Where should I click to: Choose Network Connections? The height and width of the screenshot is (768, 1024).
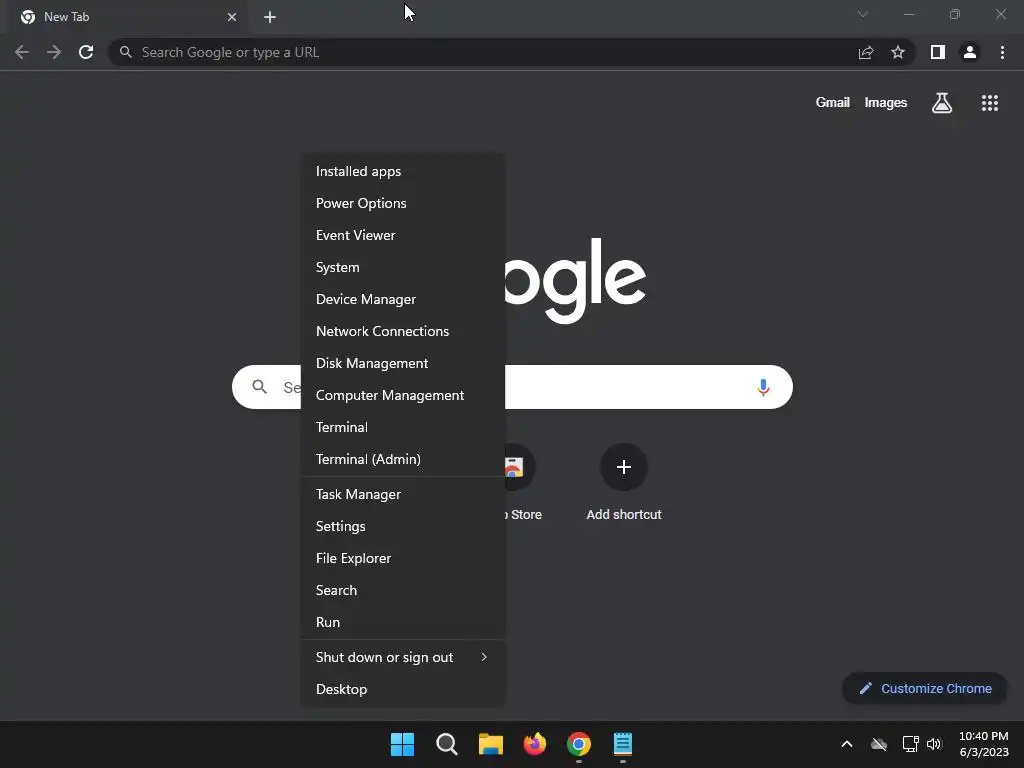[x=402, y=331]
